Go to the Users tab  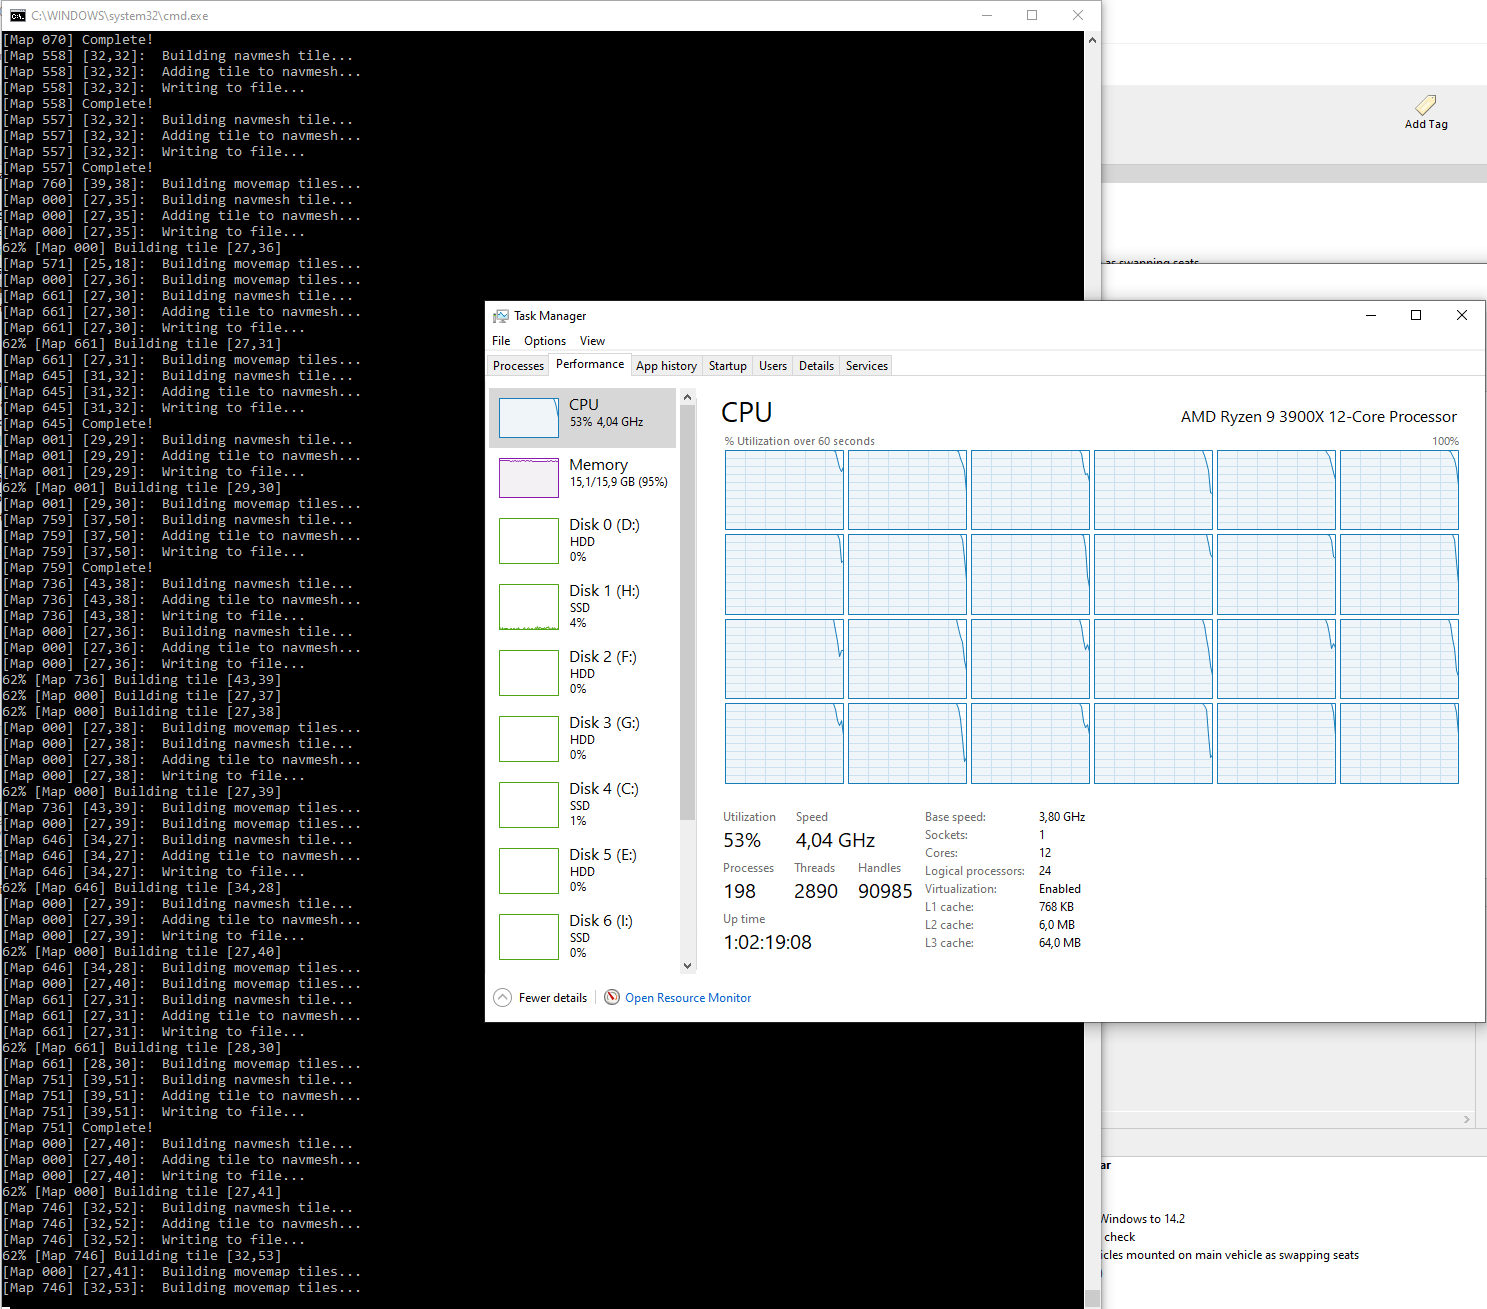pos(773,366)
